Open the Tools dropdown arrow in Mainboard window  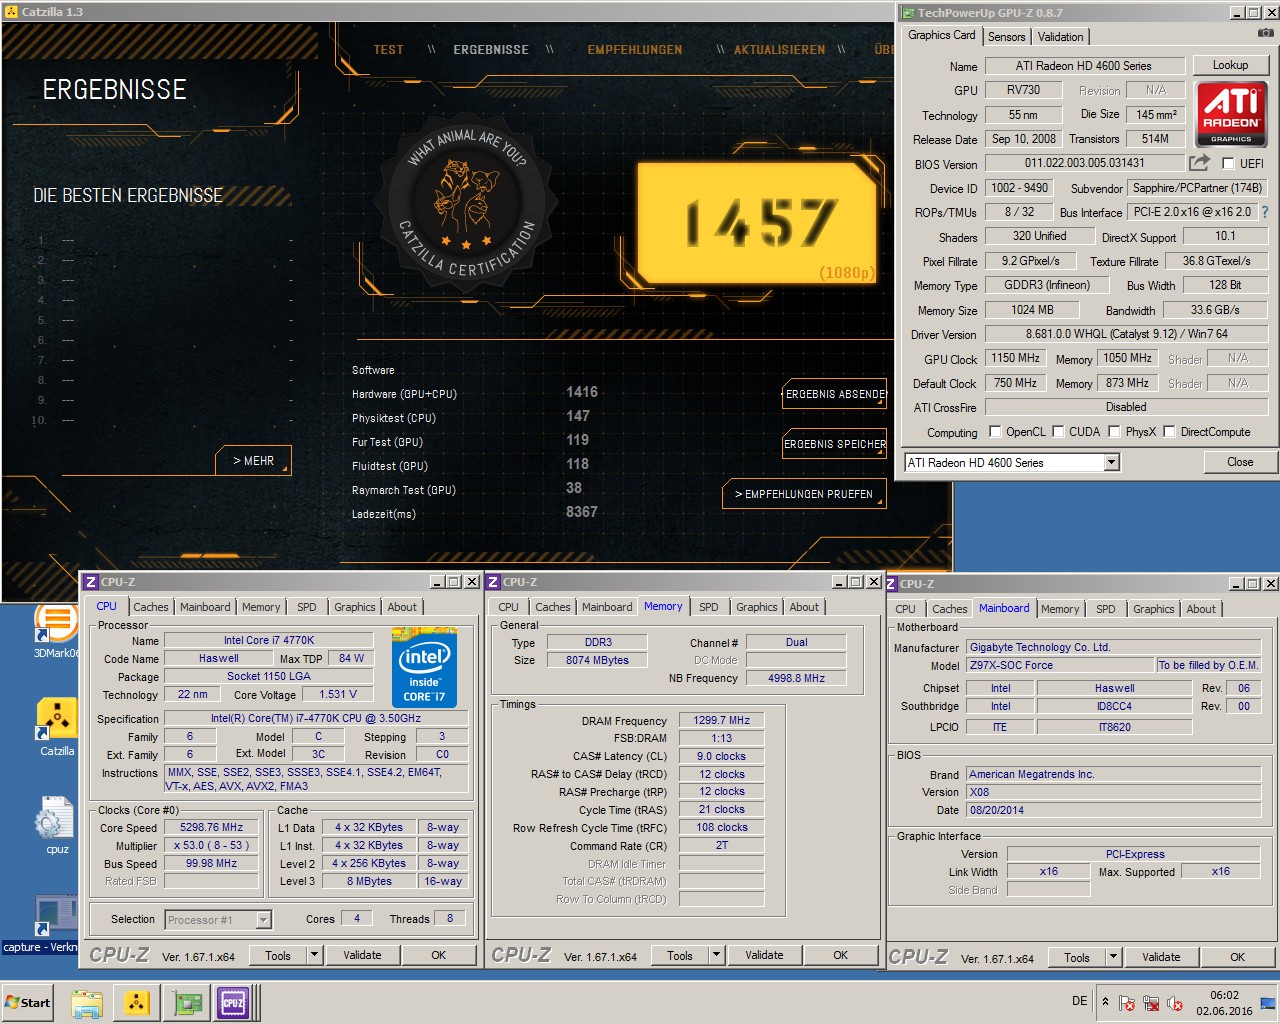coord(1113,957)
